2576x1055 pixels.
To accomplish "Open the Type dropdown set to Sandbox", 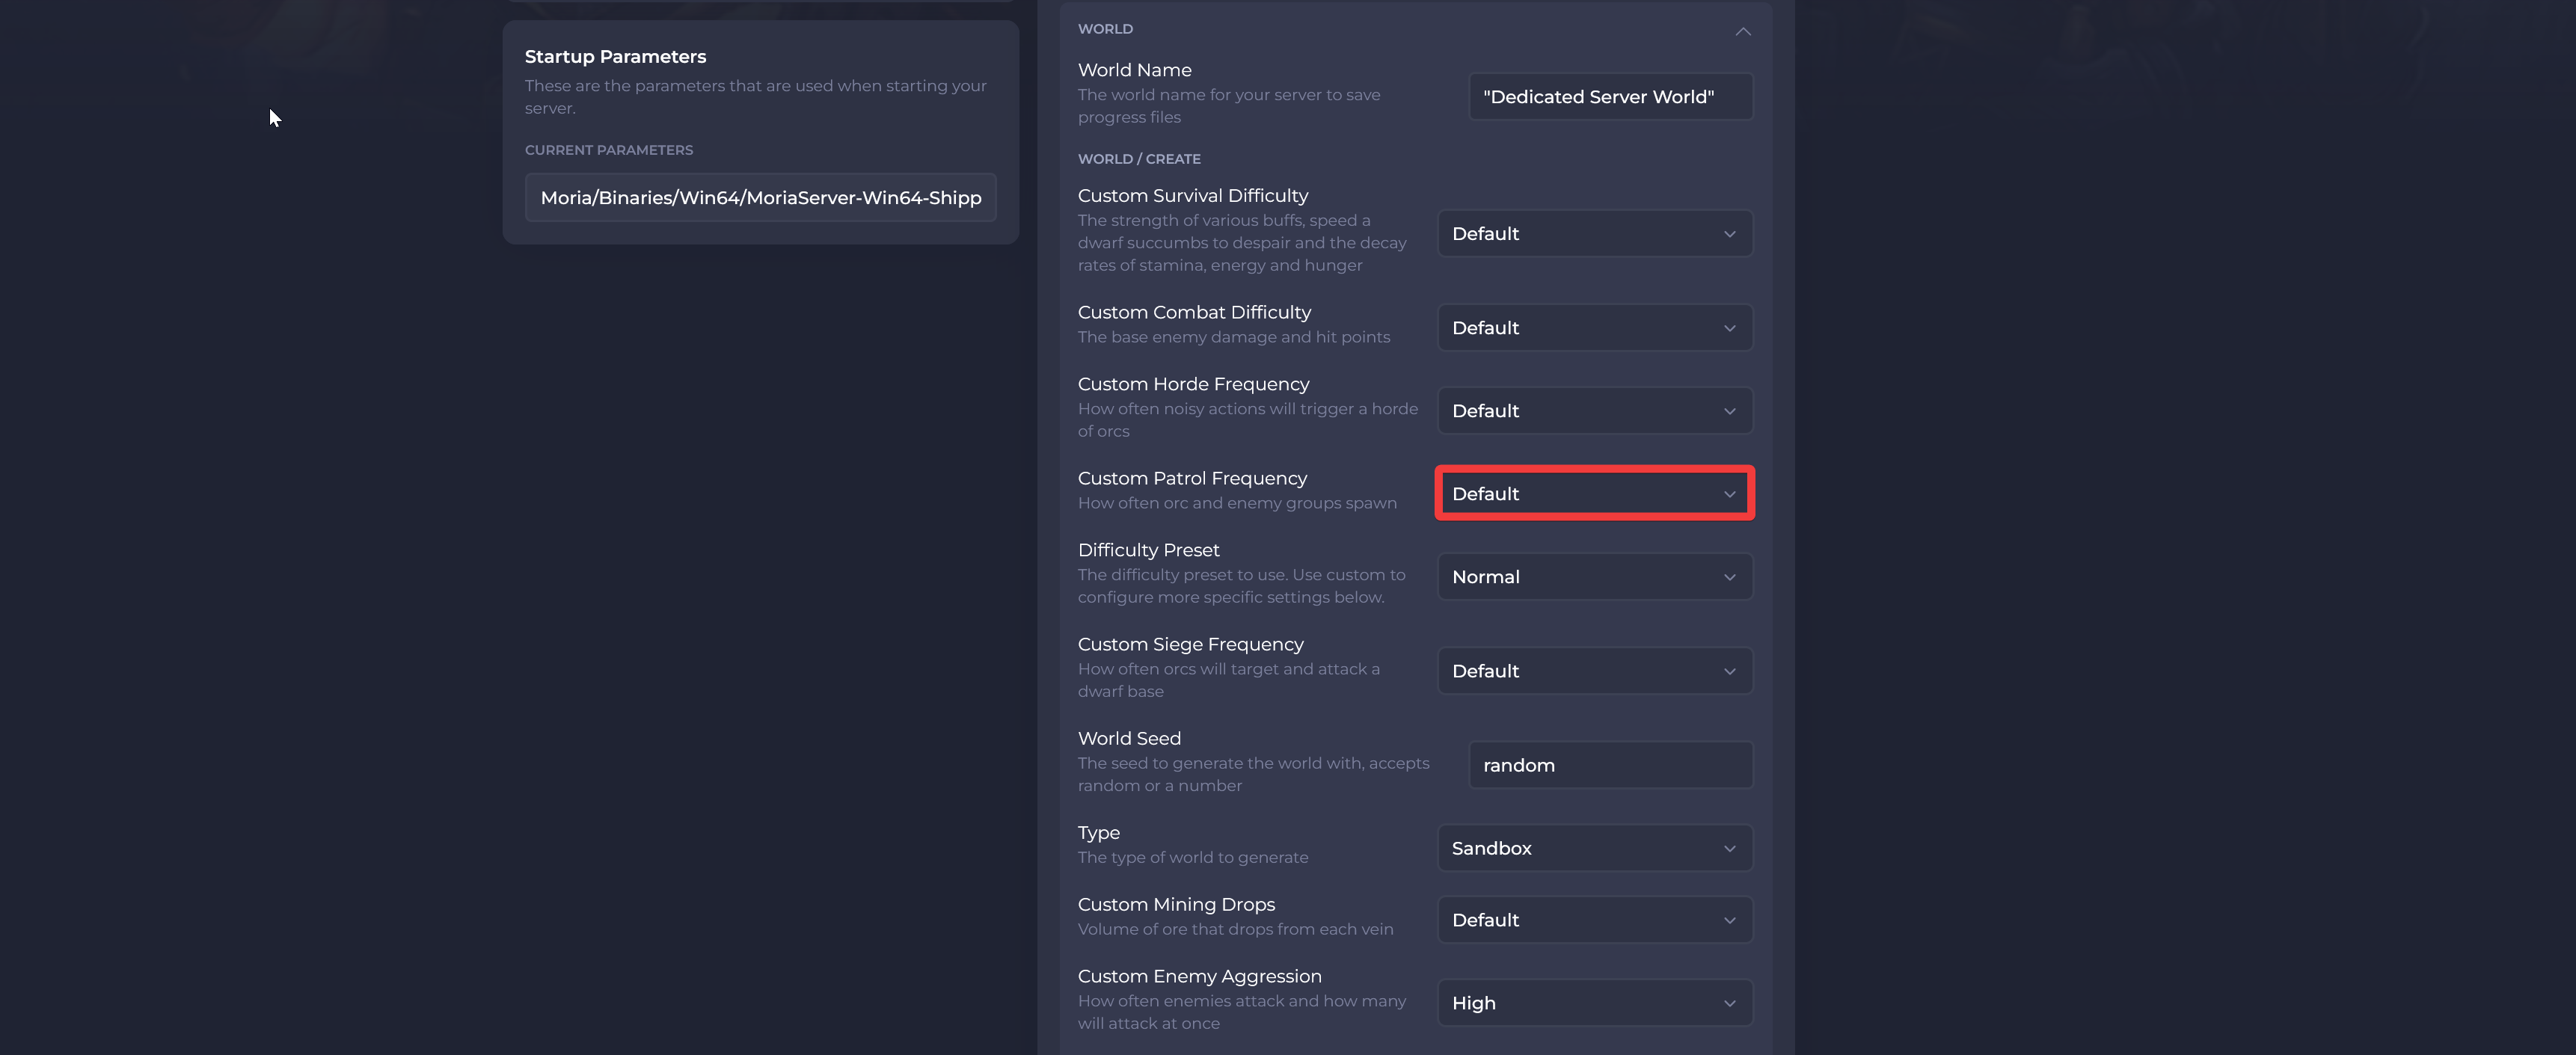I will pyautogui.click(x=1595, y=848).
